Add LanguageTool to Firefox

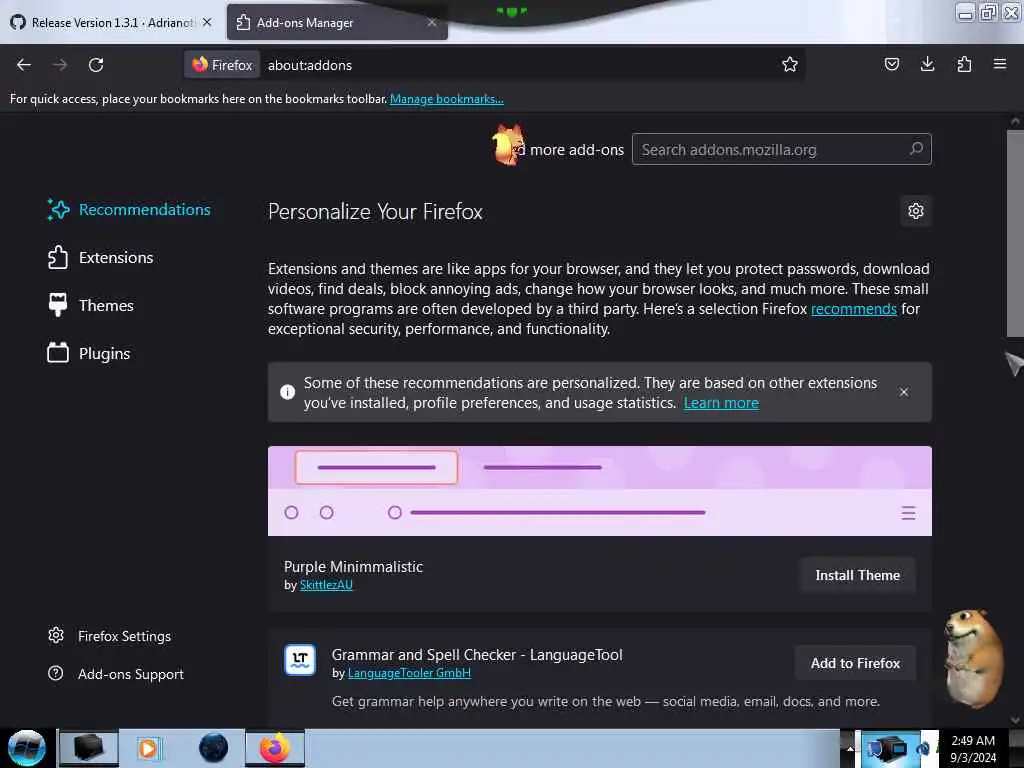pos(855,664)
